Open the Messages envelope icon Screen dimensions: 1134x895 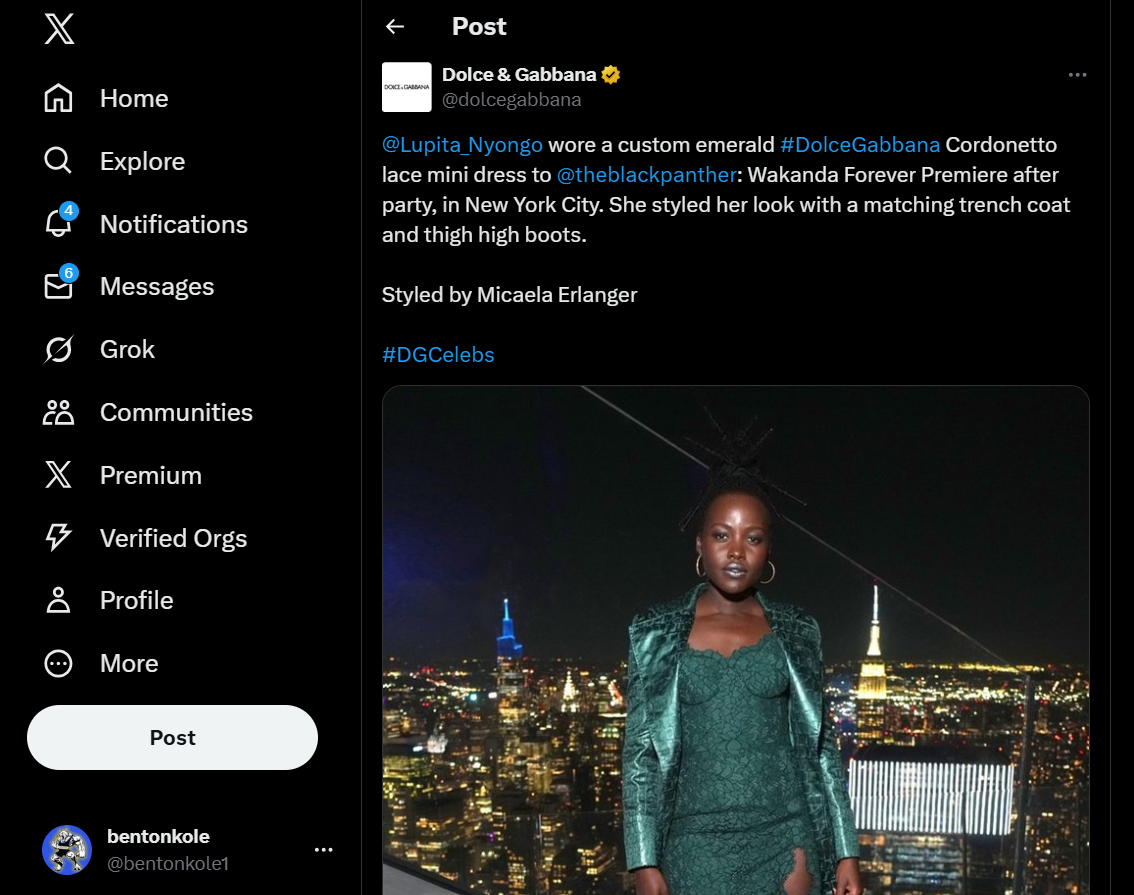pyautogui.click(x=59, y=286)
